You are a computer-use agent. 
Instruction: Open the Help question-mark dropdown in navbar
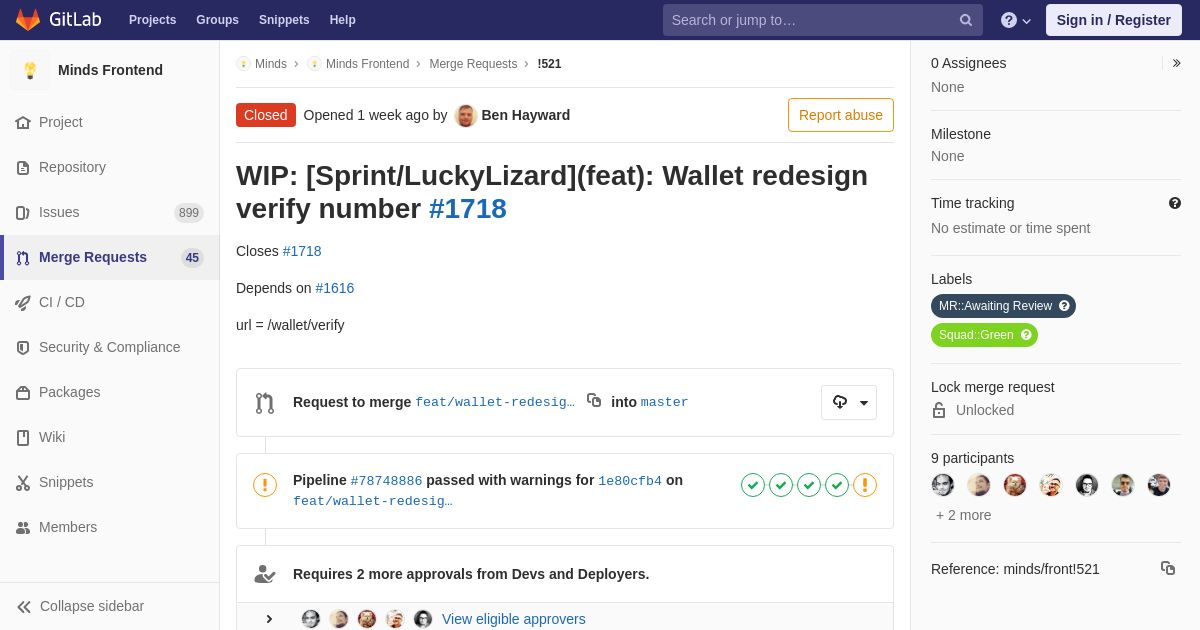(x=1015, y=20)
